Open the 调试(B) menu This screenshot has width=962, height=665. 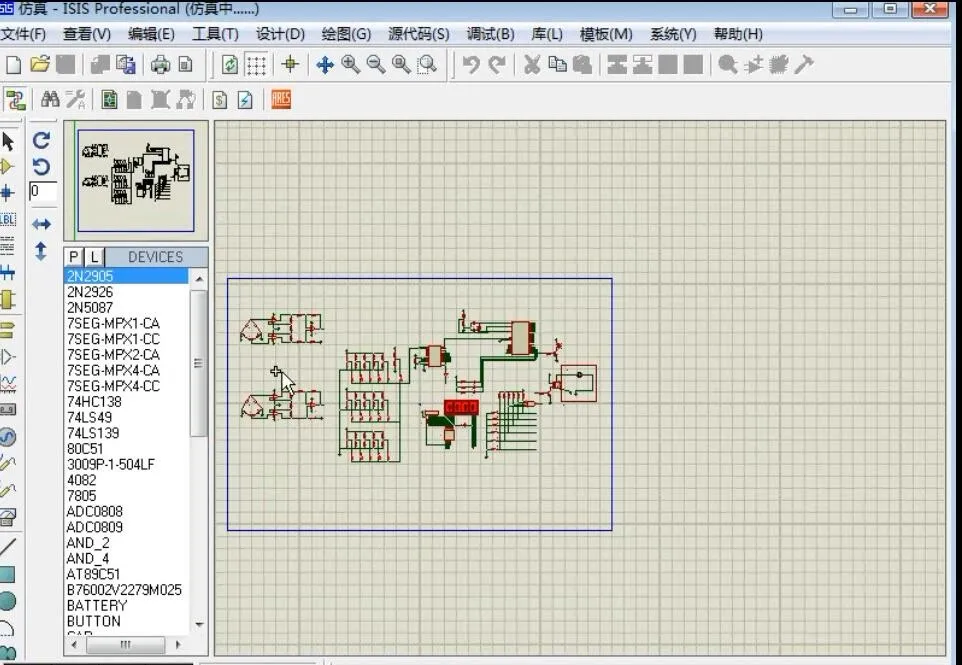[490, 34]
